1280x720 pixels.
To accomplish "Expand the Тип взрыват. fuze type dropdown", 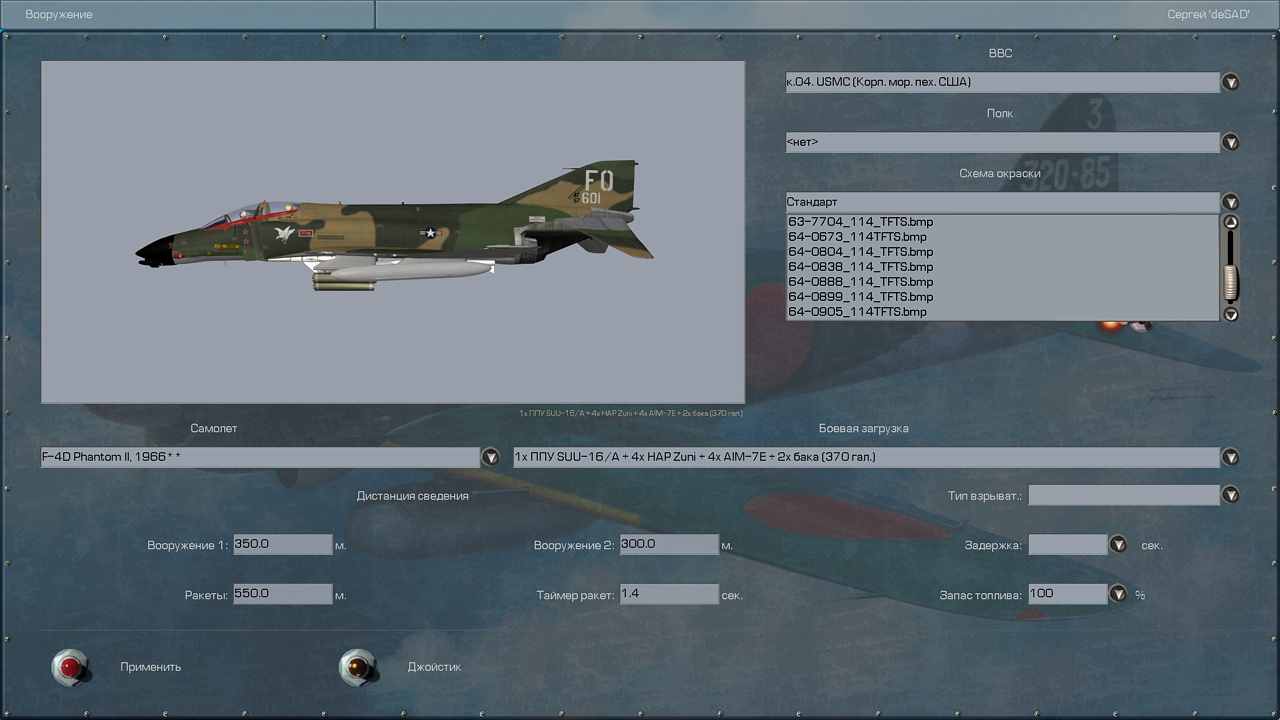I will tap(1231, 494).
